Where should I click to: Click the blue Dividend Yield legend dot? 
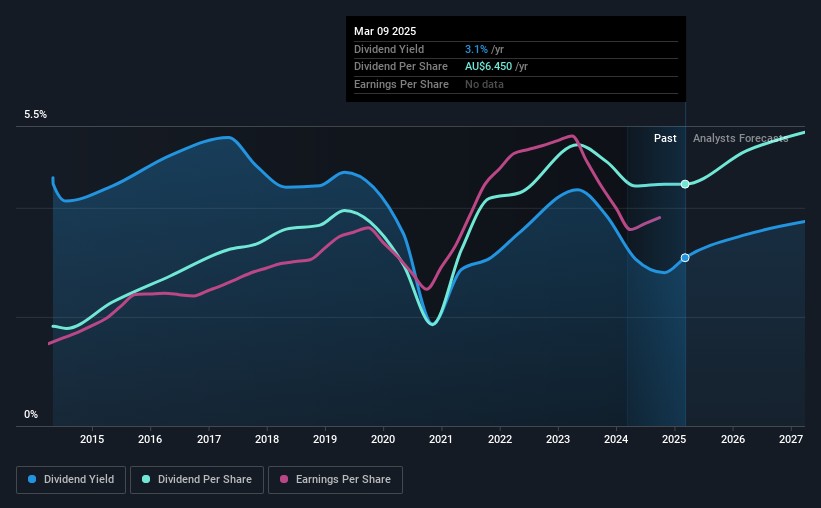(32, 480)
